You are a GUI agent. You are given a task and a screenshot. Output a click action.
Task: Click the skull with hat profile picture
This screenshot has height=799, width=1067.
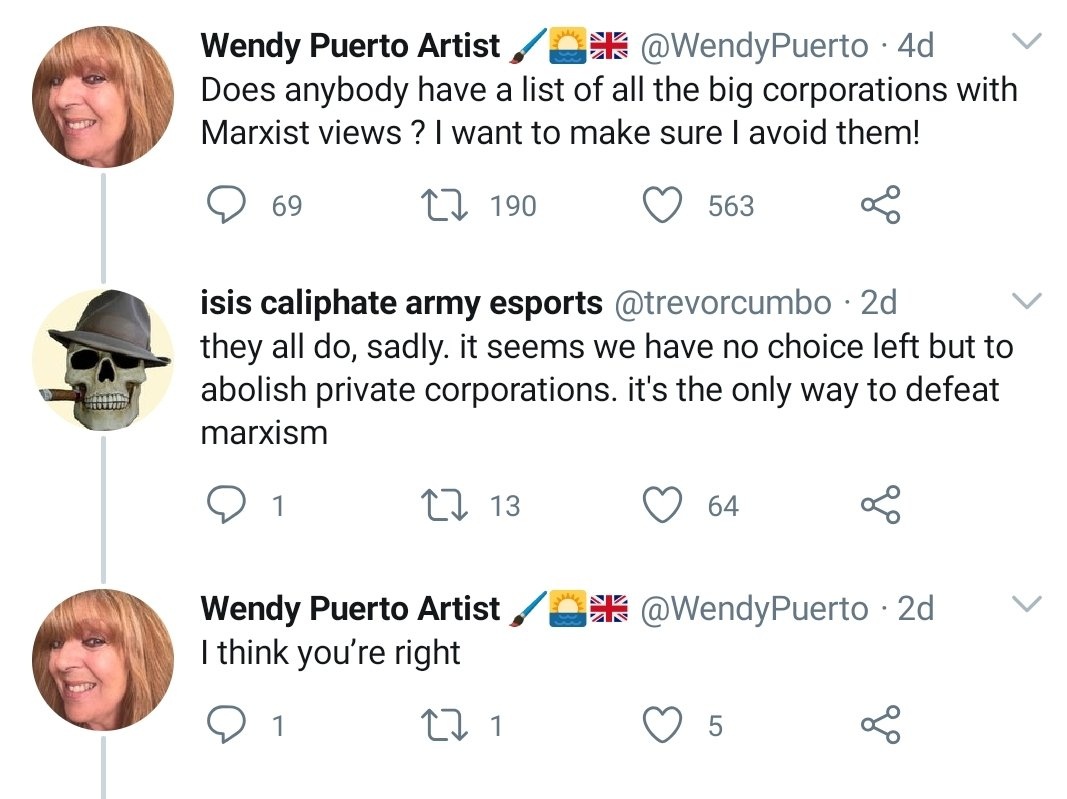103,359
